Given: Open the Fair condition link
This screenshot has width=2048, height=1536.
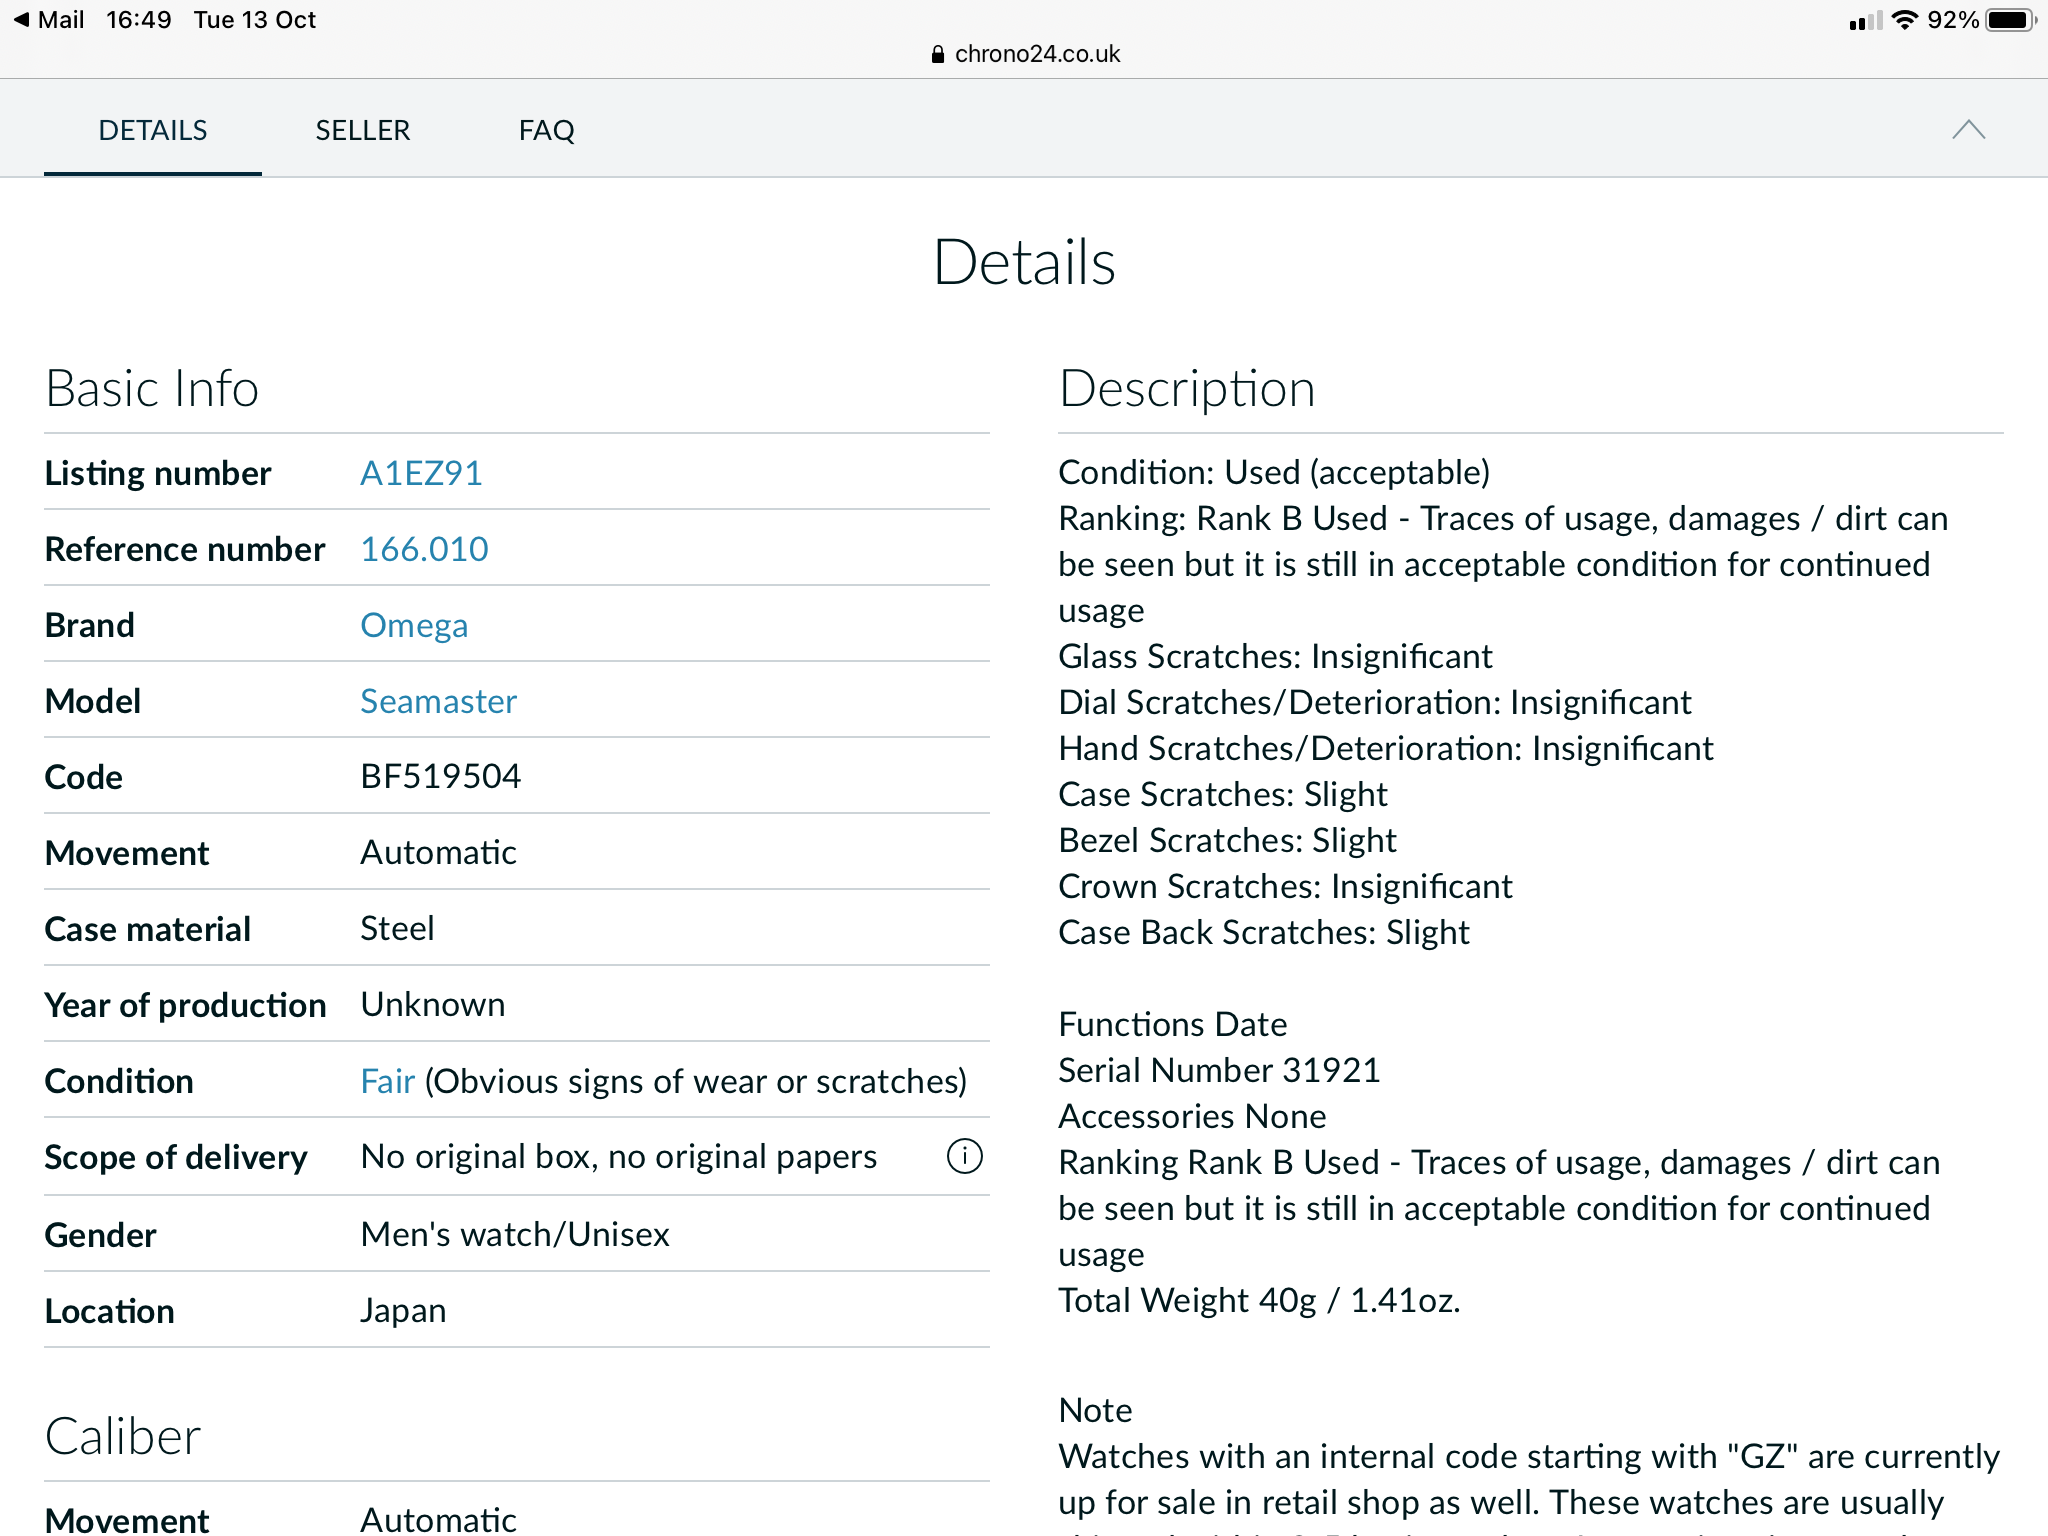Looking at the screenshot, I should click(387, 1081).
